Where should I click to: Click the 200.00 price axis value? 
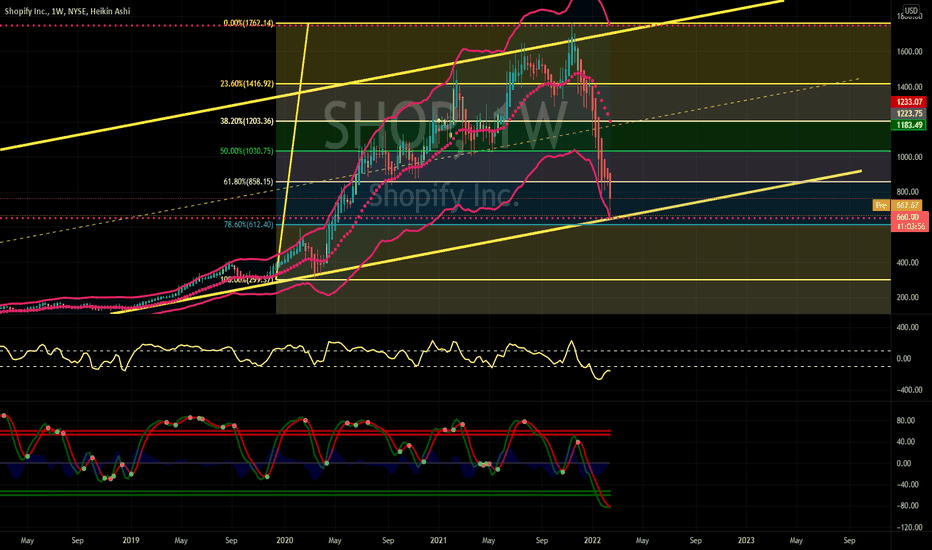pyautogui.click(x=910, y=297)
